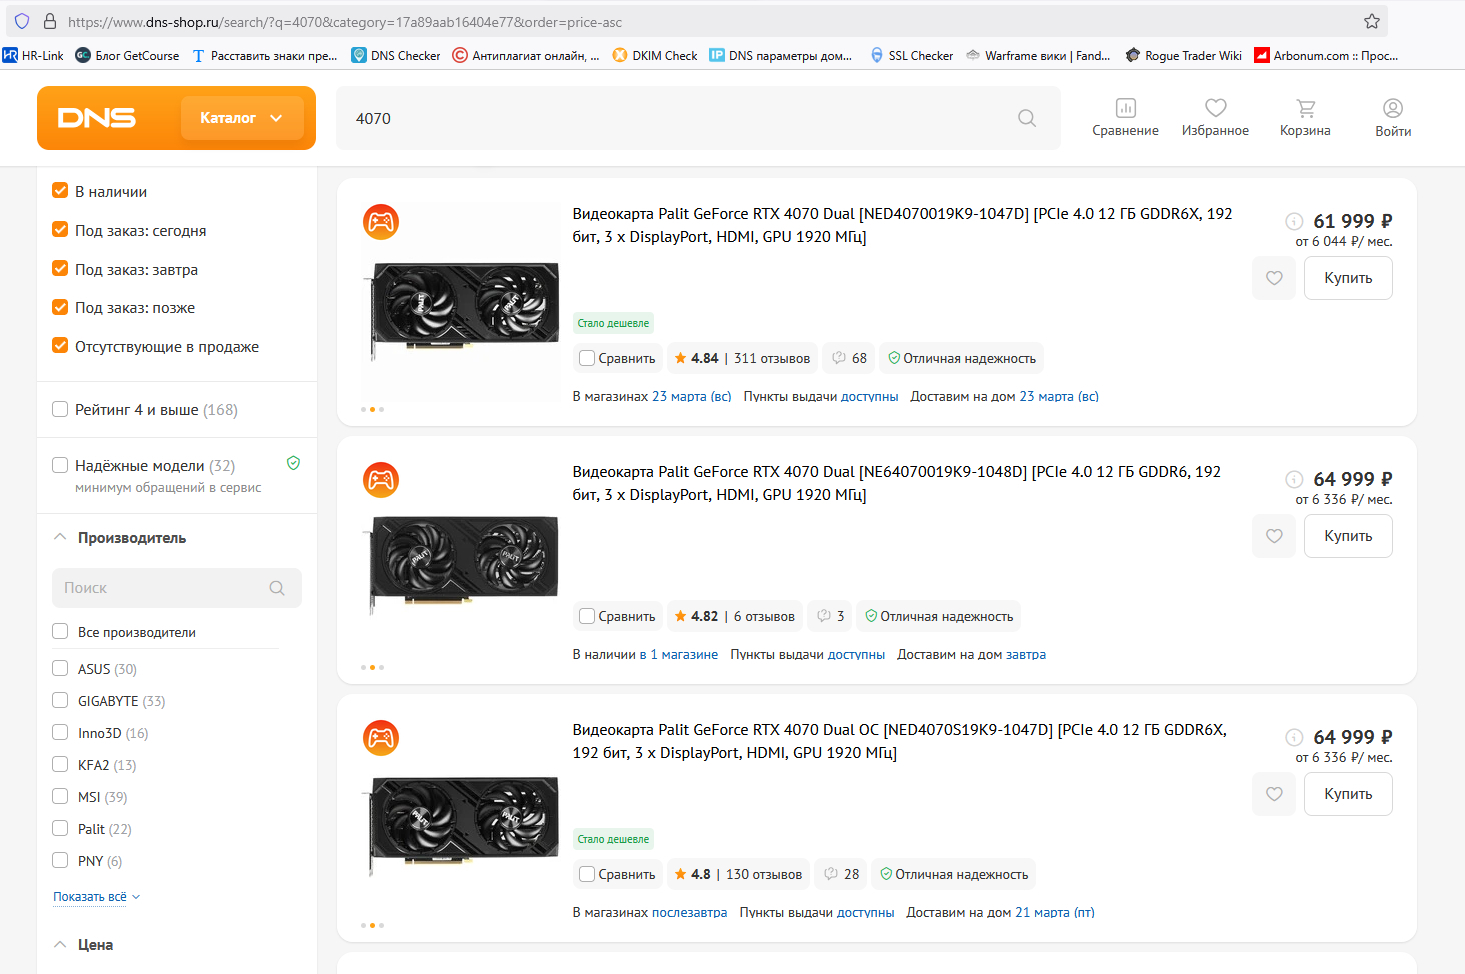Add first Palit RTX 4070 to favorites

[x=1274, y=278]
